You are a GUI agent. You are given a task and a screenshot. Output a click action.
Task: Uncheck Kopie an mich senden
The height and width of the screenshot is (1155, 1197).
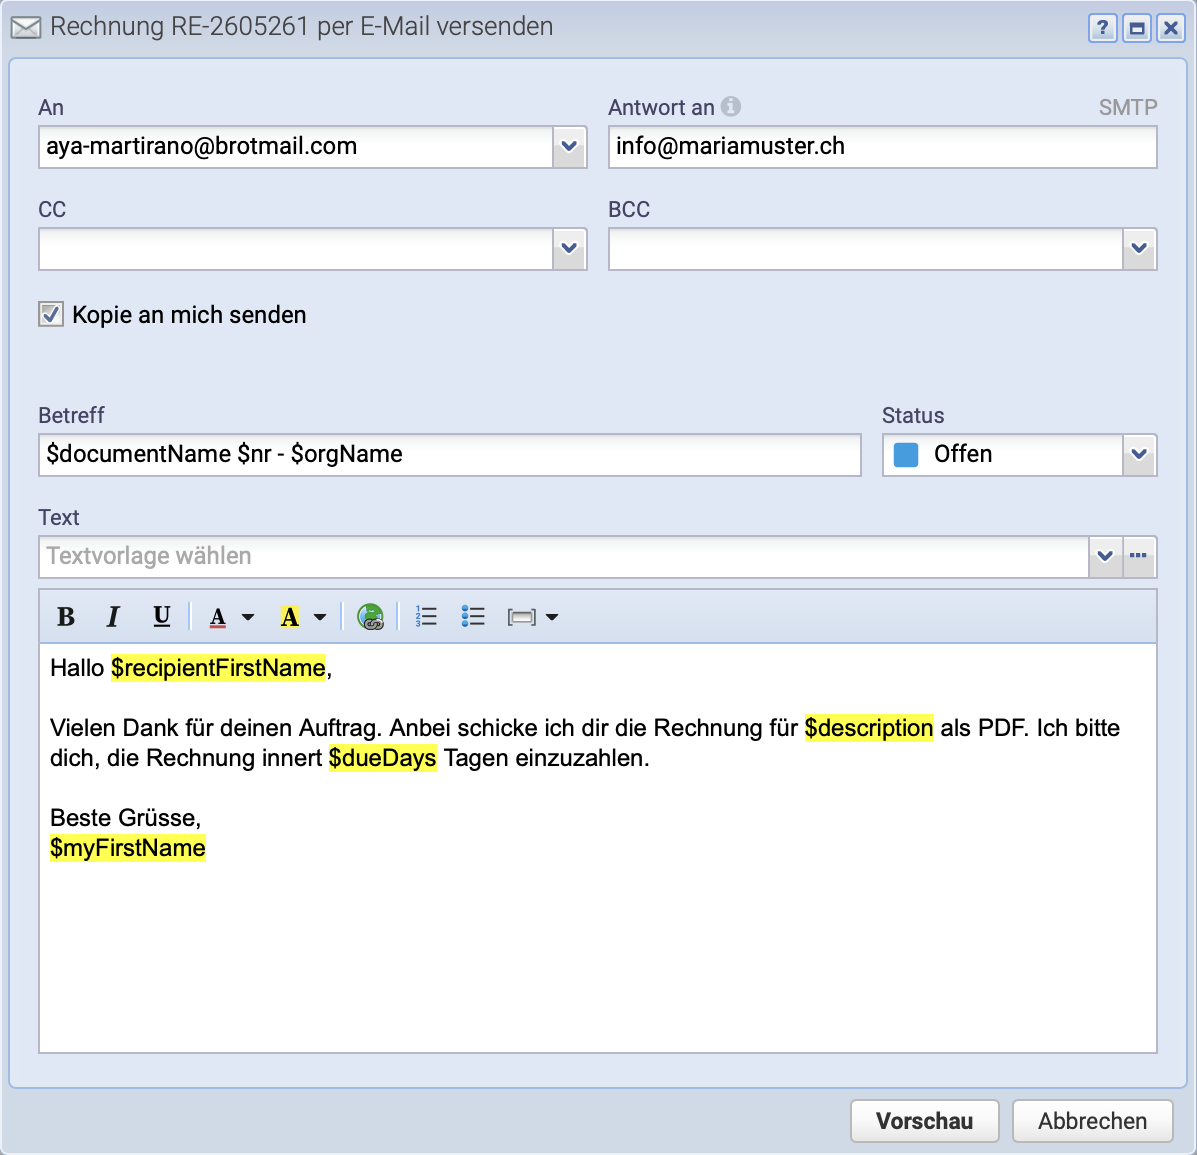tap(51, 315)
